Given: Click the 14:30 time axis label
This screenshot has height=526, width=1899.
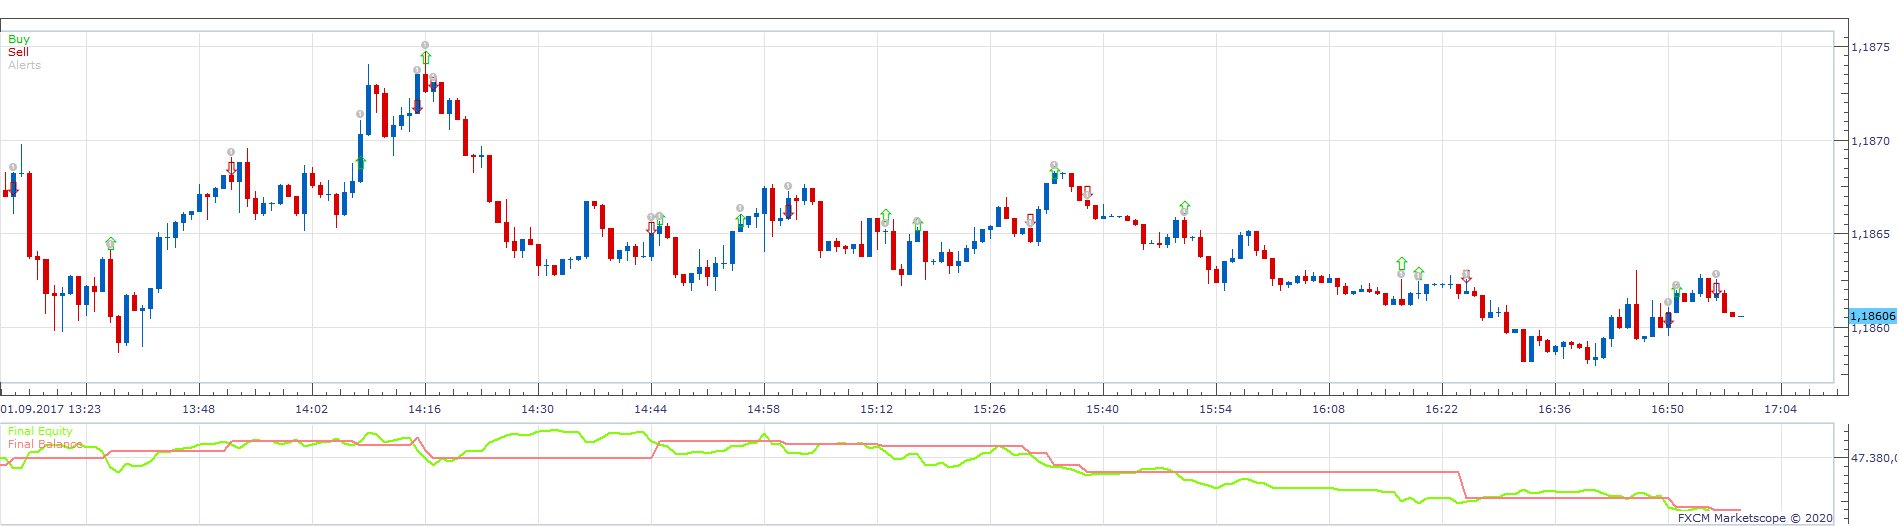Looking at the screenshot, I should coord(538,409).
